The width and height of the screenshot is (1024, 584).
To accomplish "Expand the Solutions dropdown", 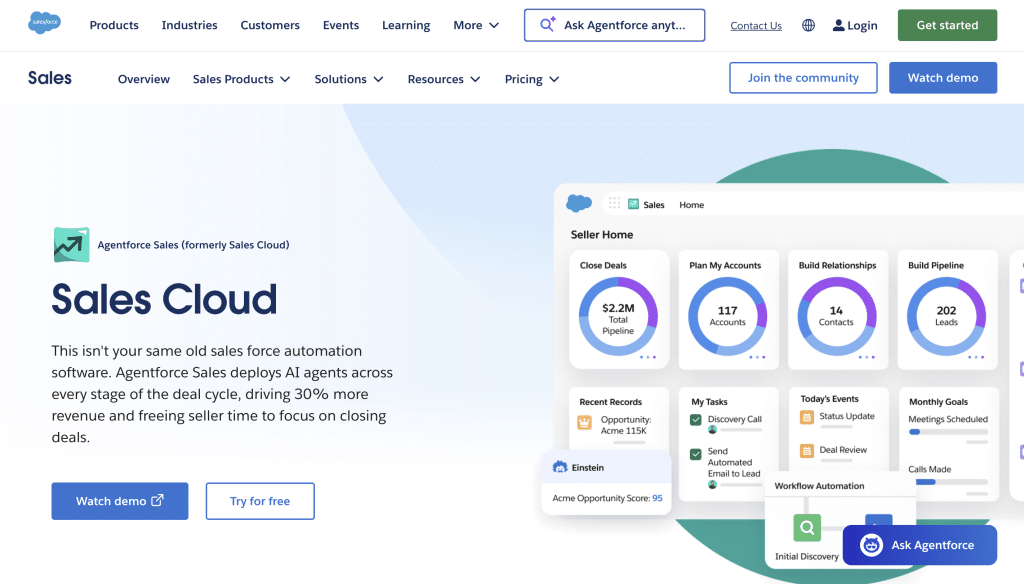I will [349, 79].
